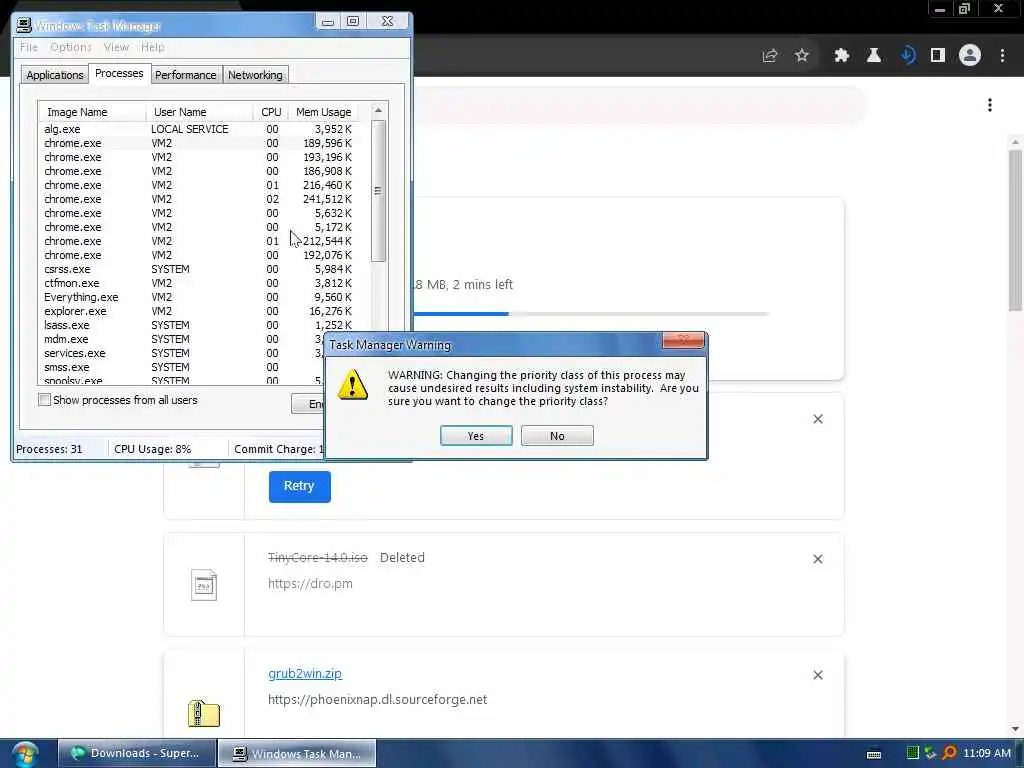1024x768 pixels.
Task: Open browser Extensions puzzle icon
Action: (x=842, y=56)
